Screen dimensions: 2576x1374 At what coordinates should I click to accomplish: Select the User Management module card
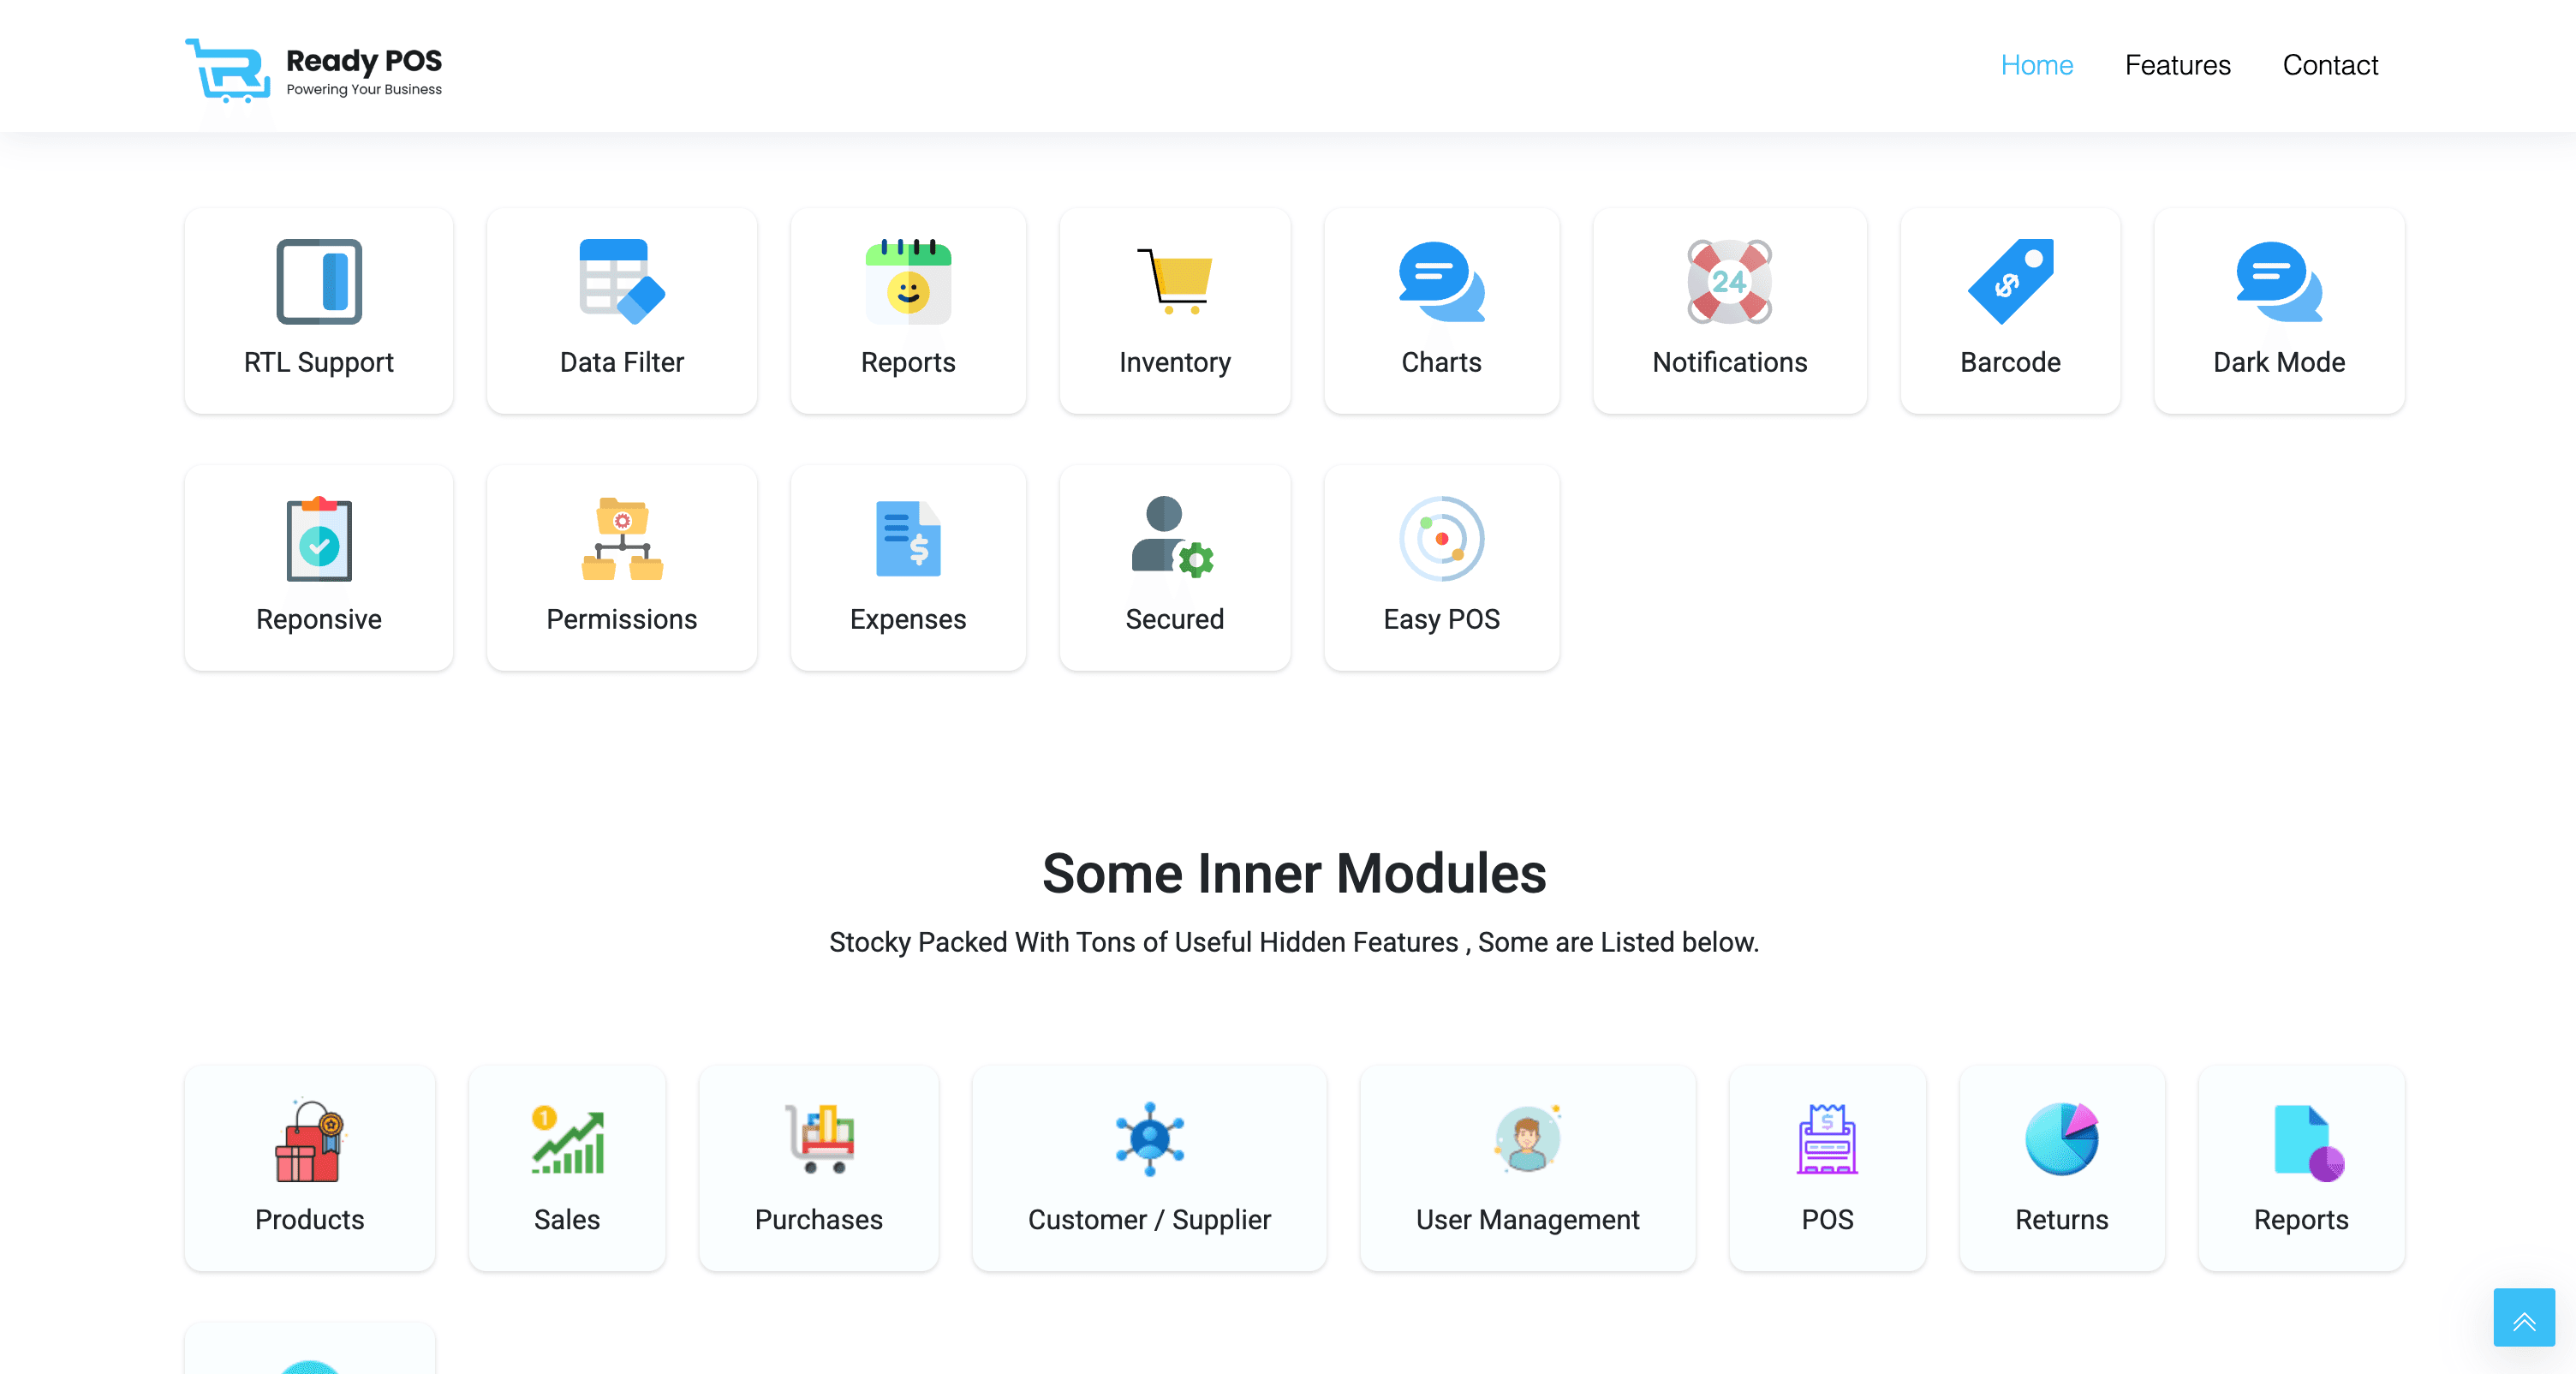[1527, 1168]
